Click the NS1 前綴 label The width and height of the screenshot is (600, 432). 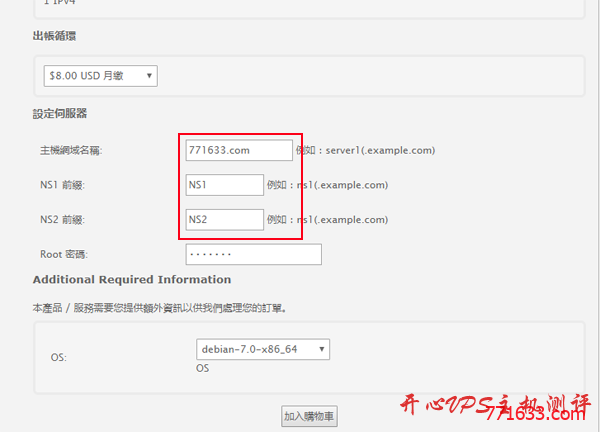(x=64, y=185)
